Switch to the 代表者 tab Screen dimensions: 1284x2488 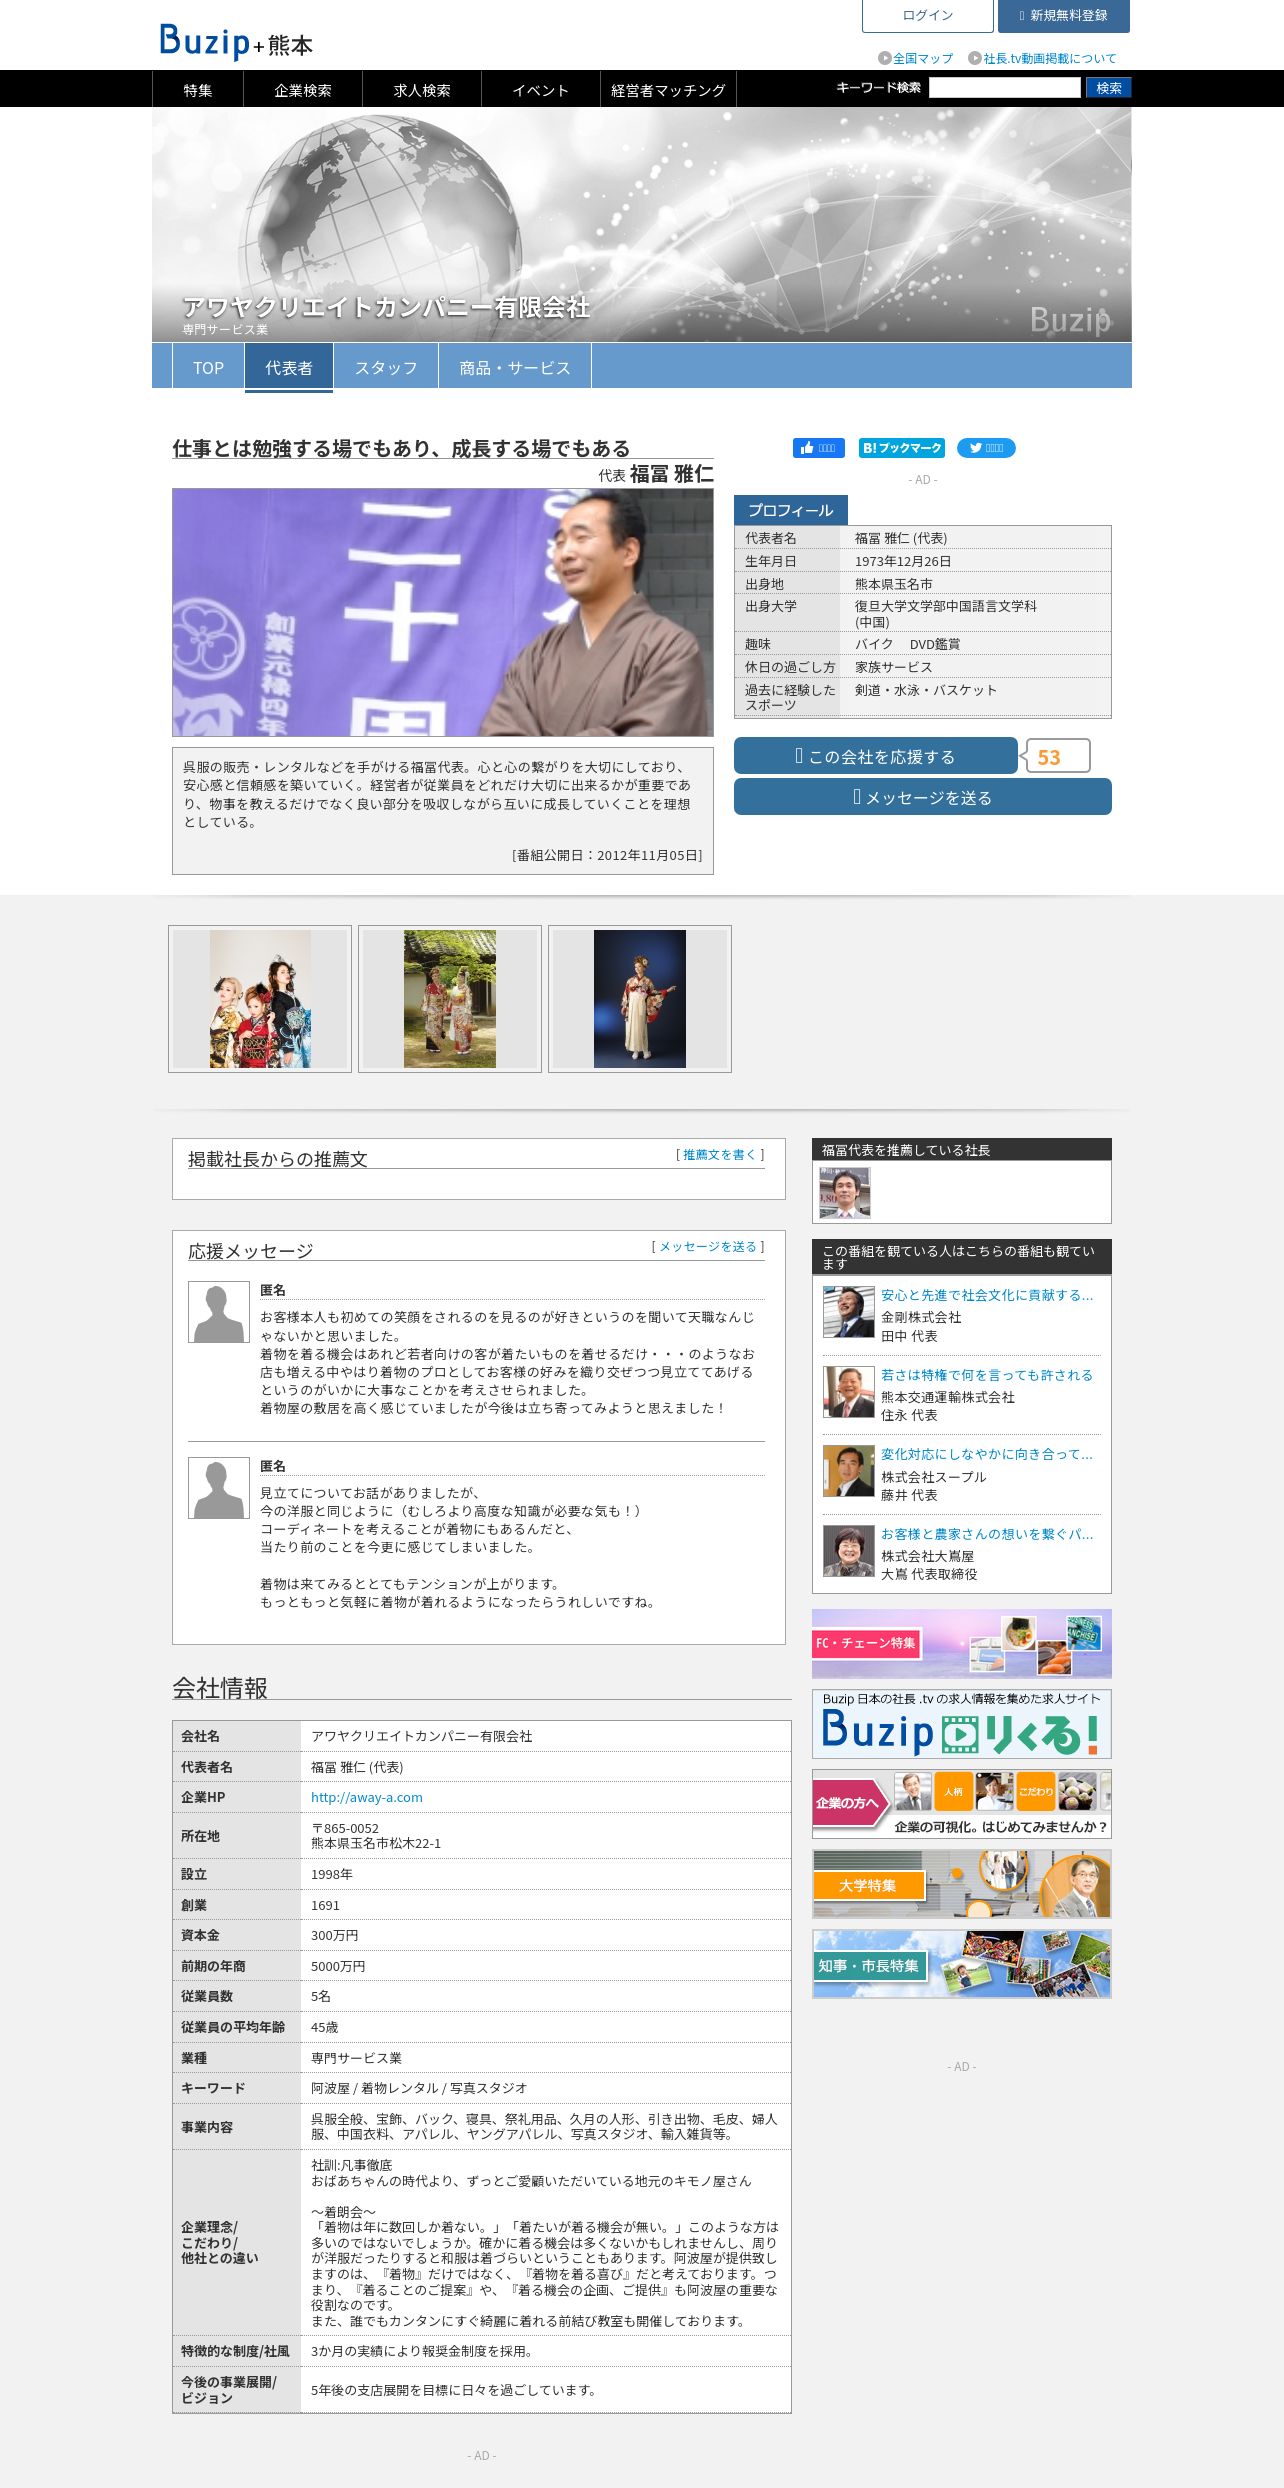coord(289,367)
